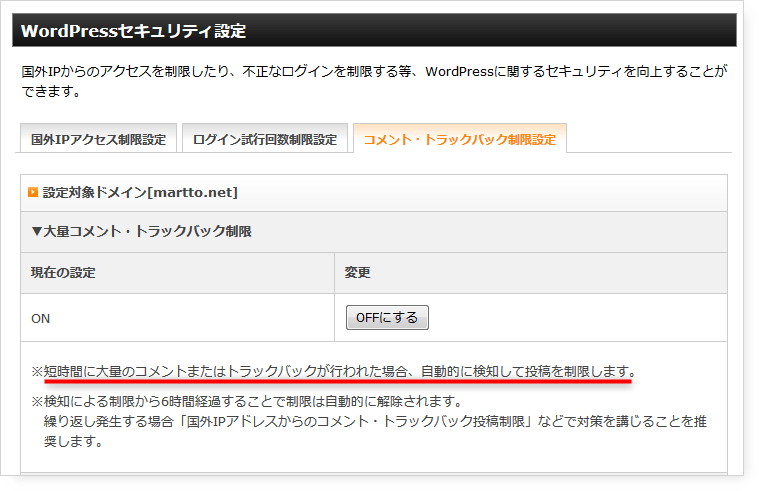Image resolution: width=759 pixels, height=491 pixels.
Task: Click the intro line starting with 国外IPからのアクセス
Action: coord(373,73)
